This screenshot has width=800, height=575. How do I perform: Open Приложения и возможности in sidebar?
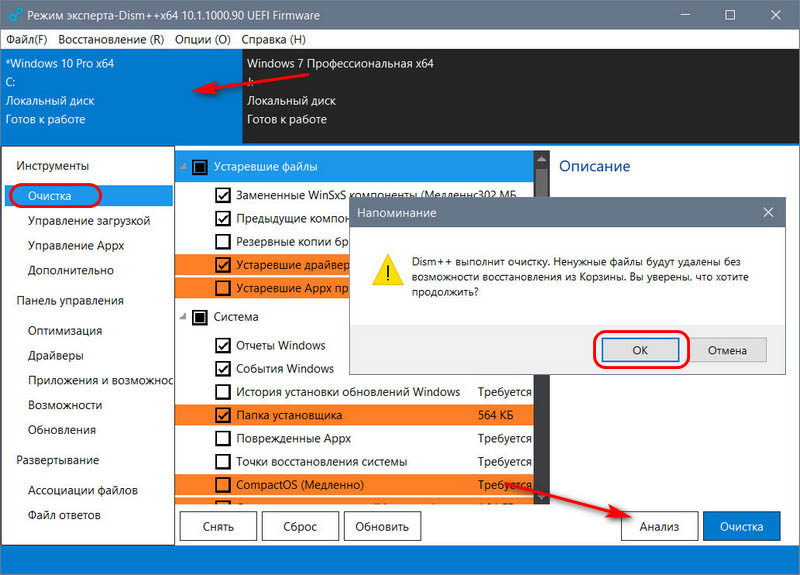[x=100, y=380]
